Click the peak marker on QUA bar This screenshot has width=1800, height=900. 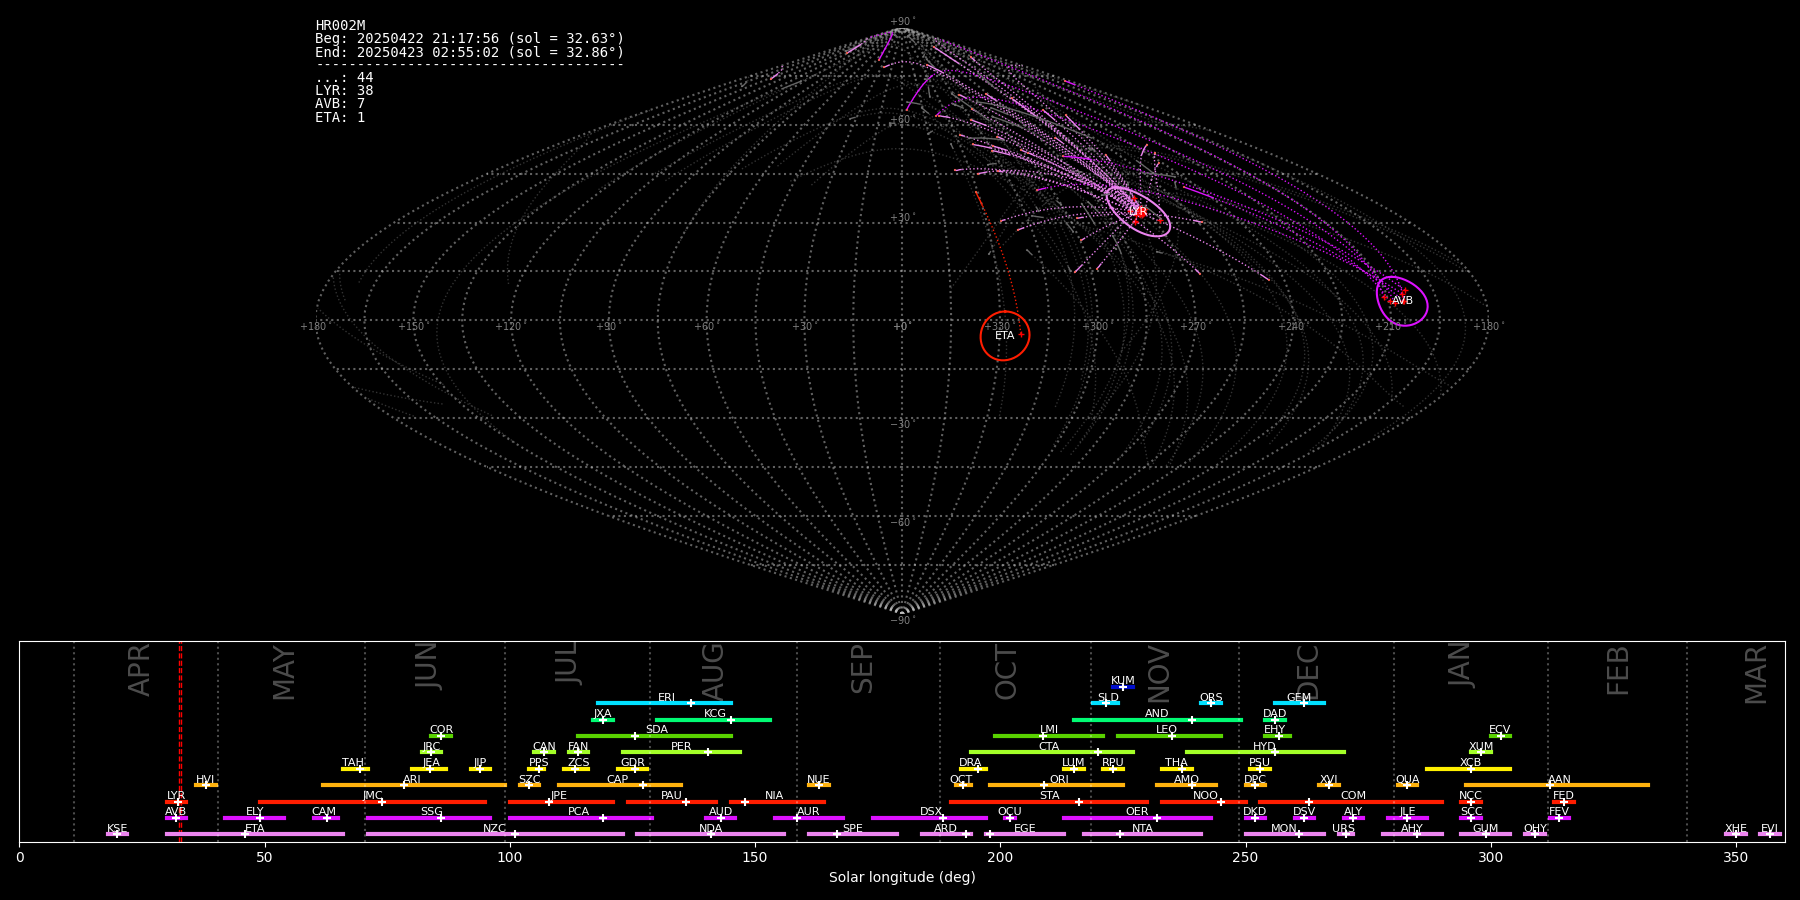1407,785
